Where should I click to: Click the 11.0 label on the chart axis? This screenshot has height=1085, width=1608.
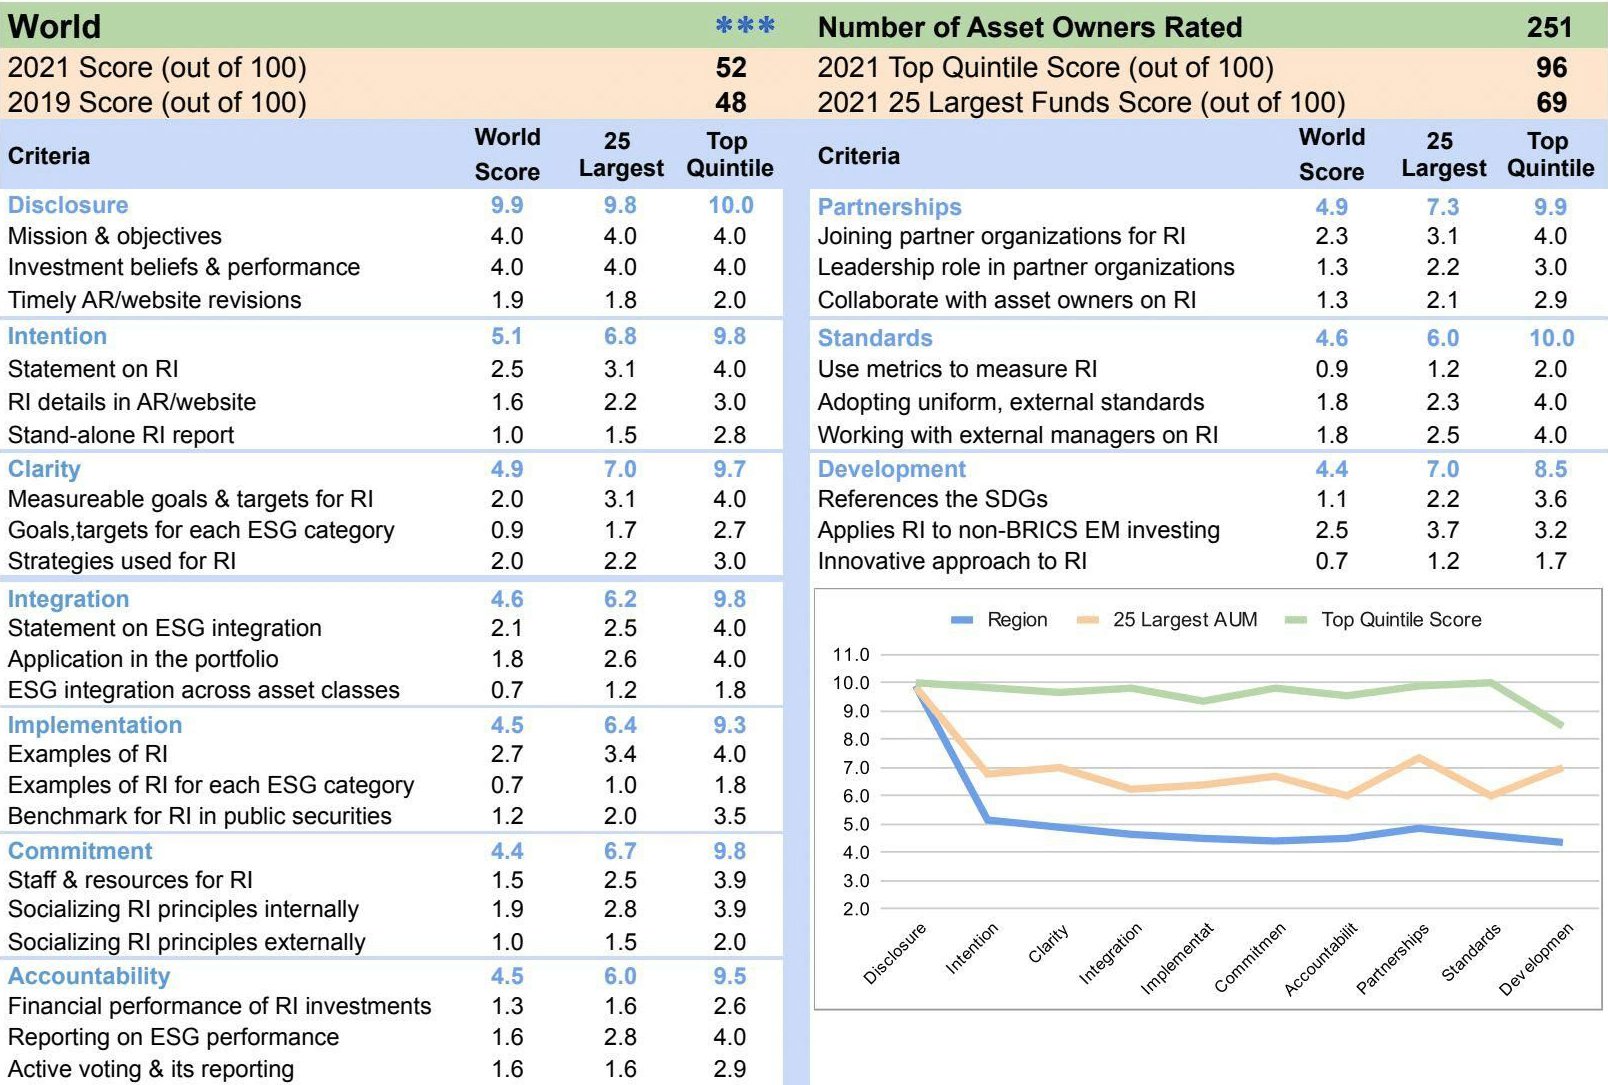pos(851,655)
